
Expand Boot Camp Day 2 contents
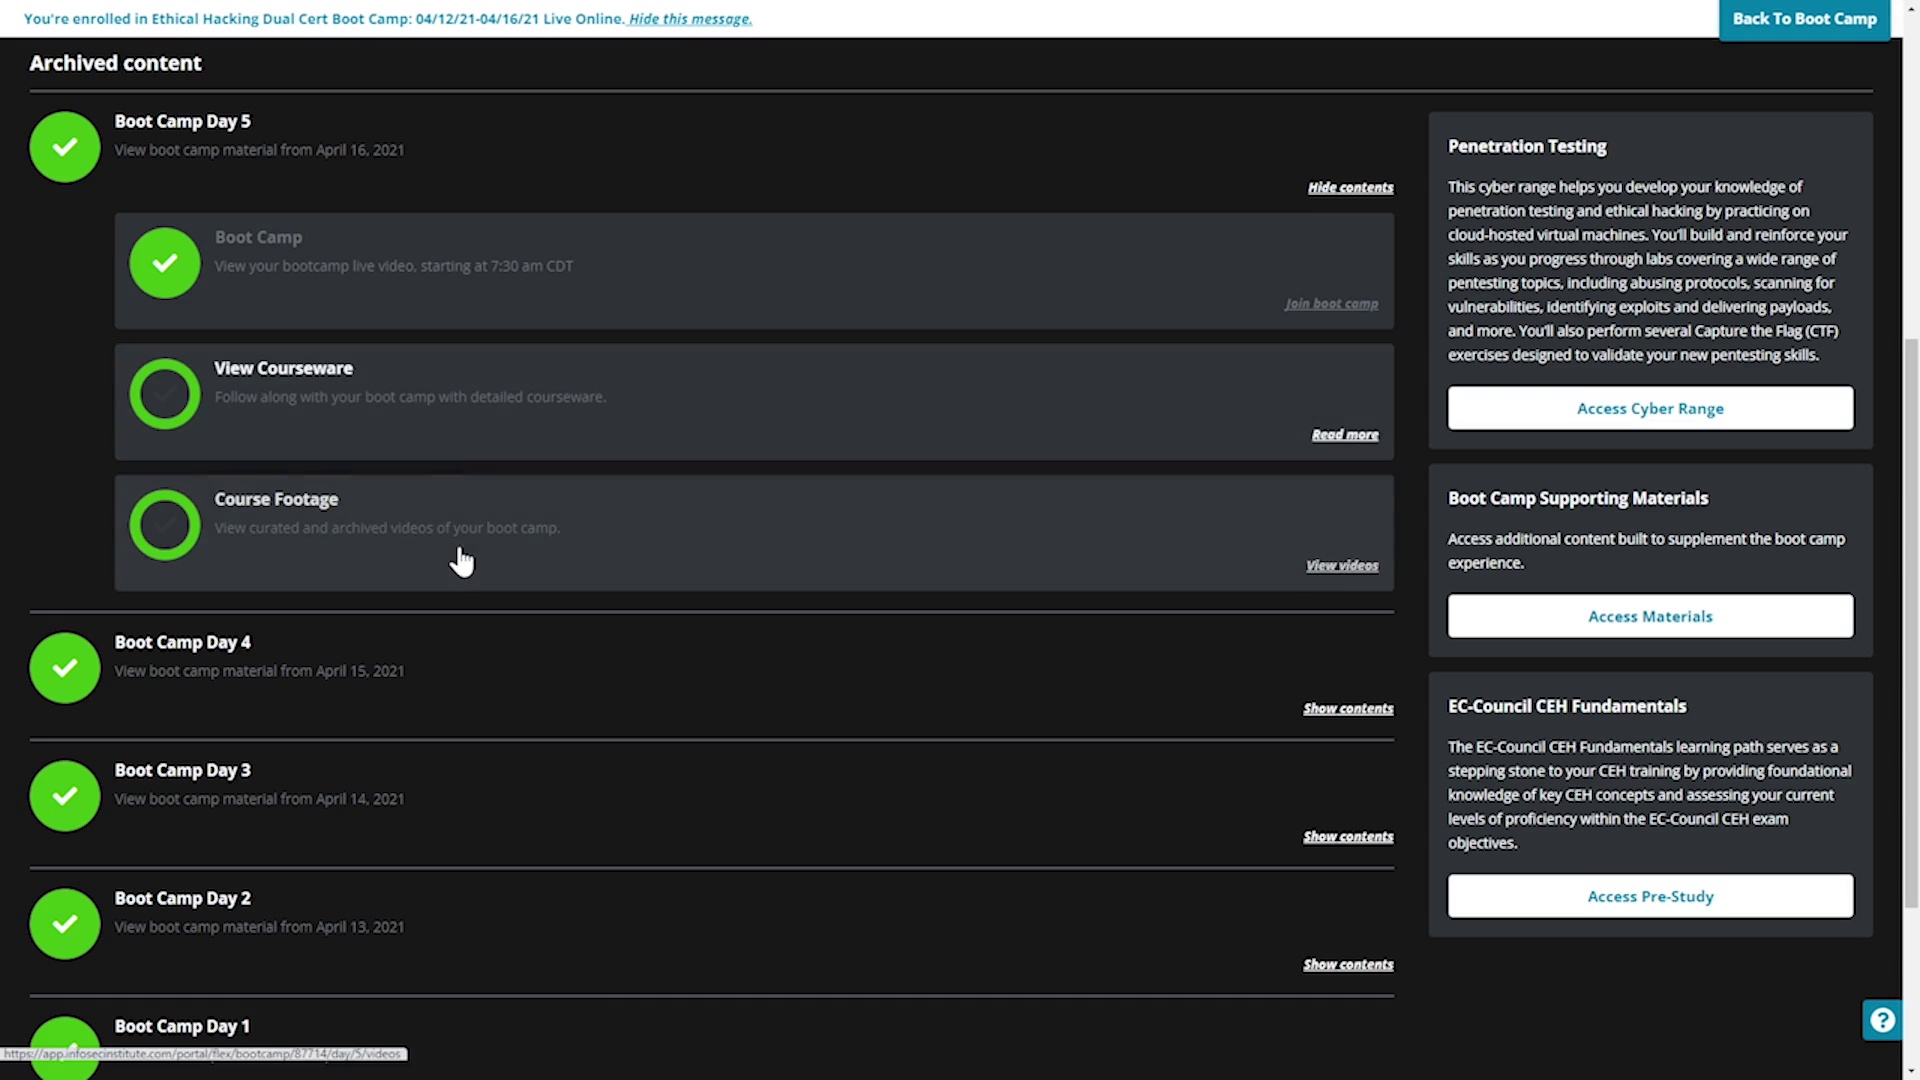[1348, 965]
